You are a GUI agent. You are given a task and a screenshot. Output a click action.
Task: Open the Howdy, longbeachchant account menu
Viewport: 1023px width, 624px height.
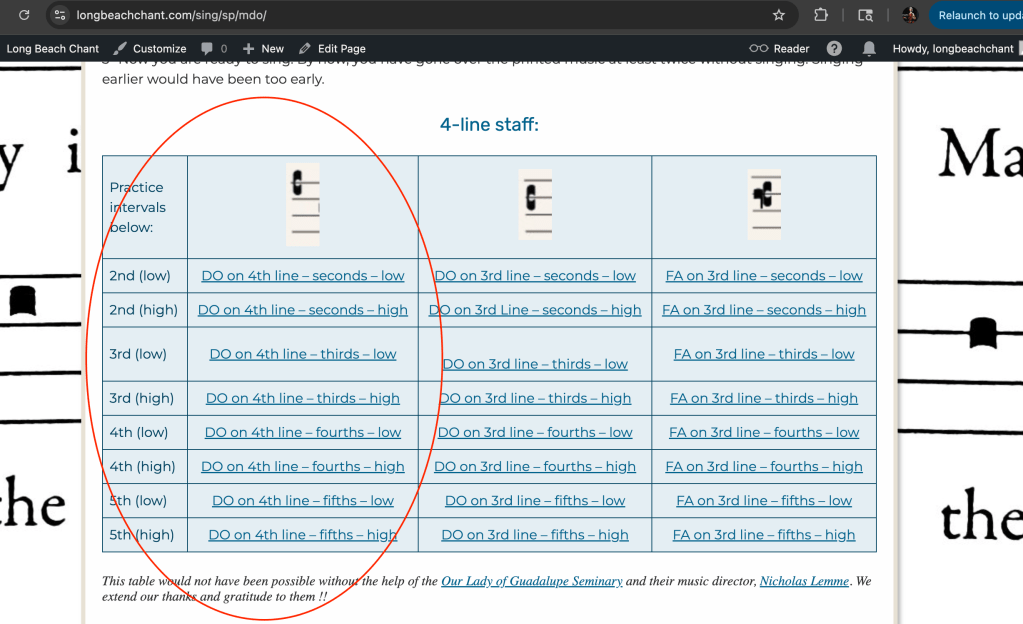952,48
